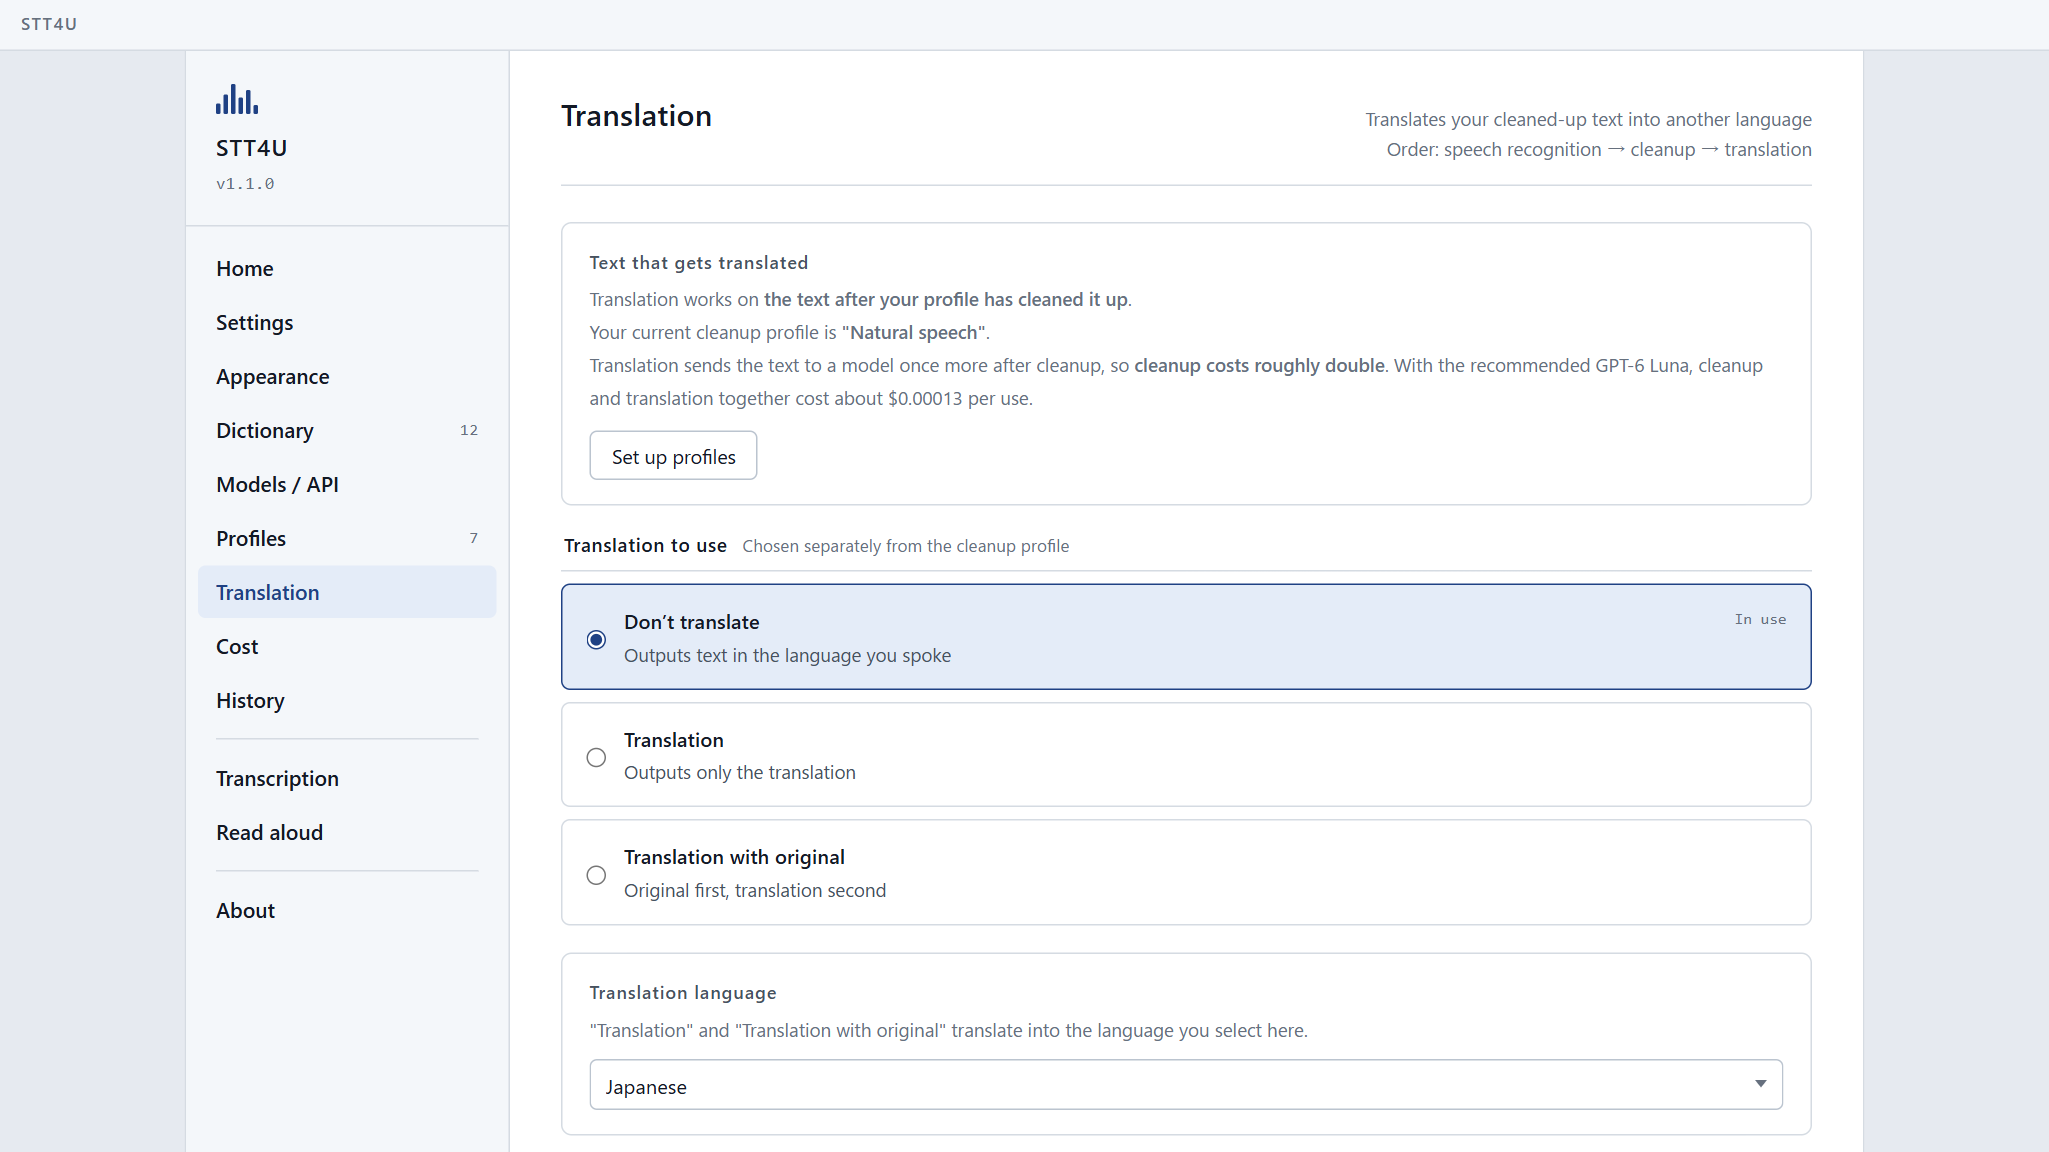Open the Japanese translation language dropdown
The image size is (2049, 1152).
click(x=1186, y=1085)
